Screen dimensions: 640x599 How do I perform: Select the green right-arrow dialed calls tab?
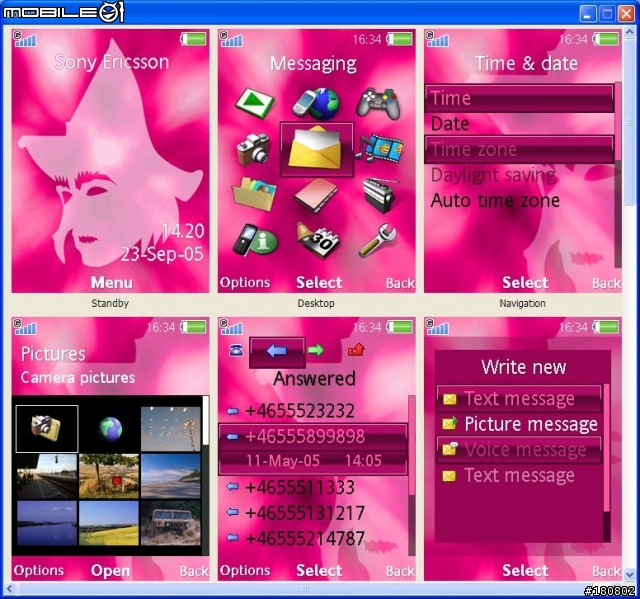coord(316,350)
